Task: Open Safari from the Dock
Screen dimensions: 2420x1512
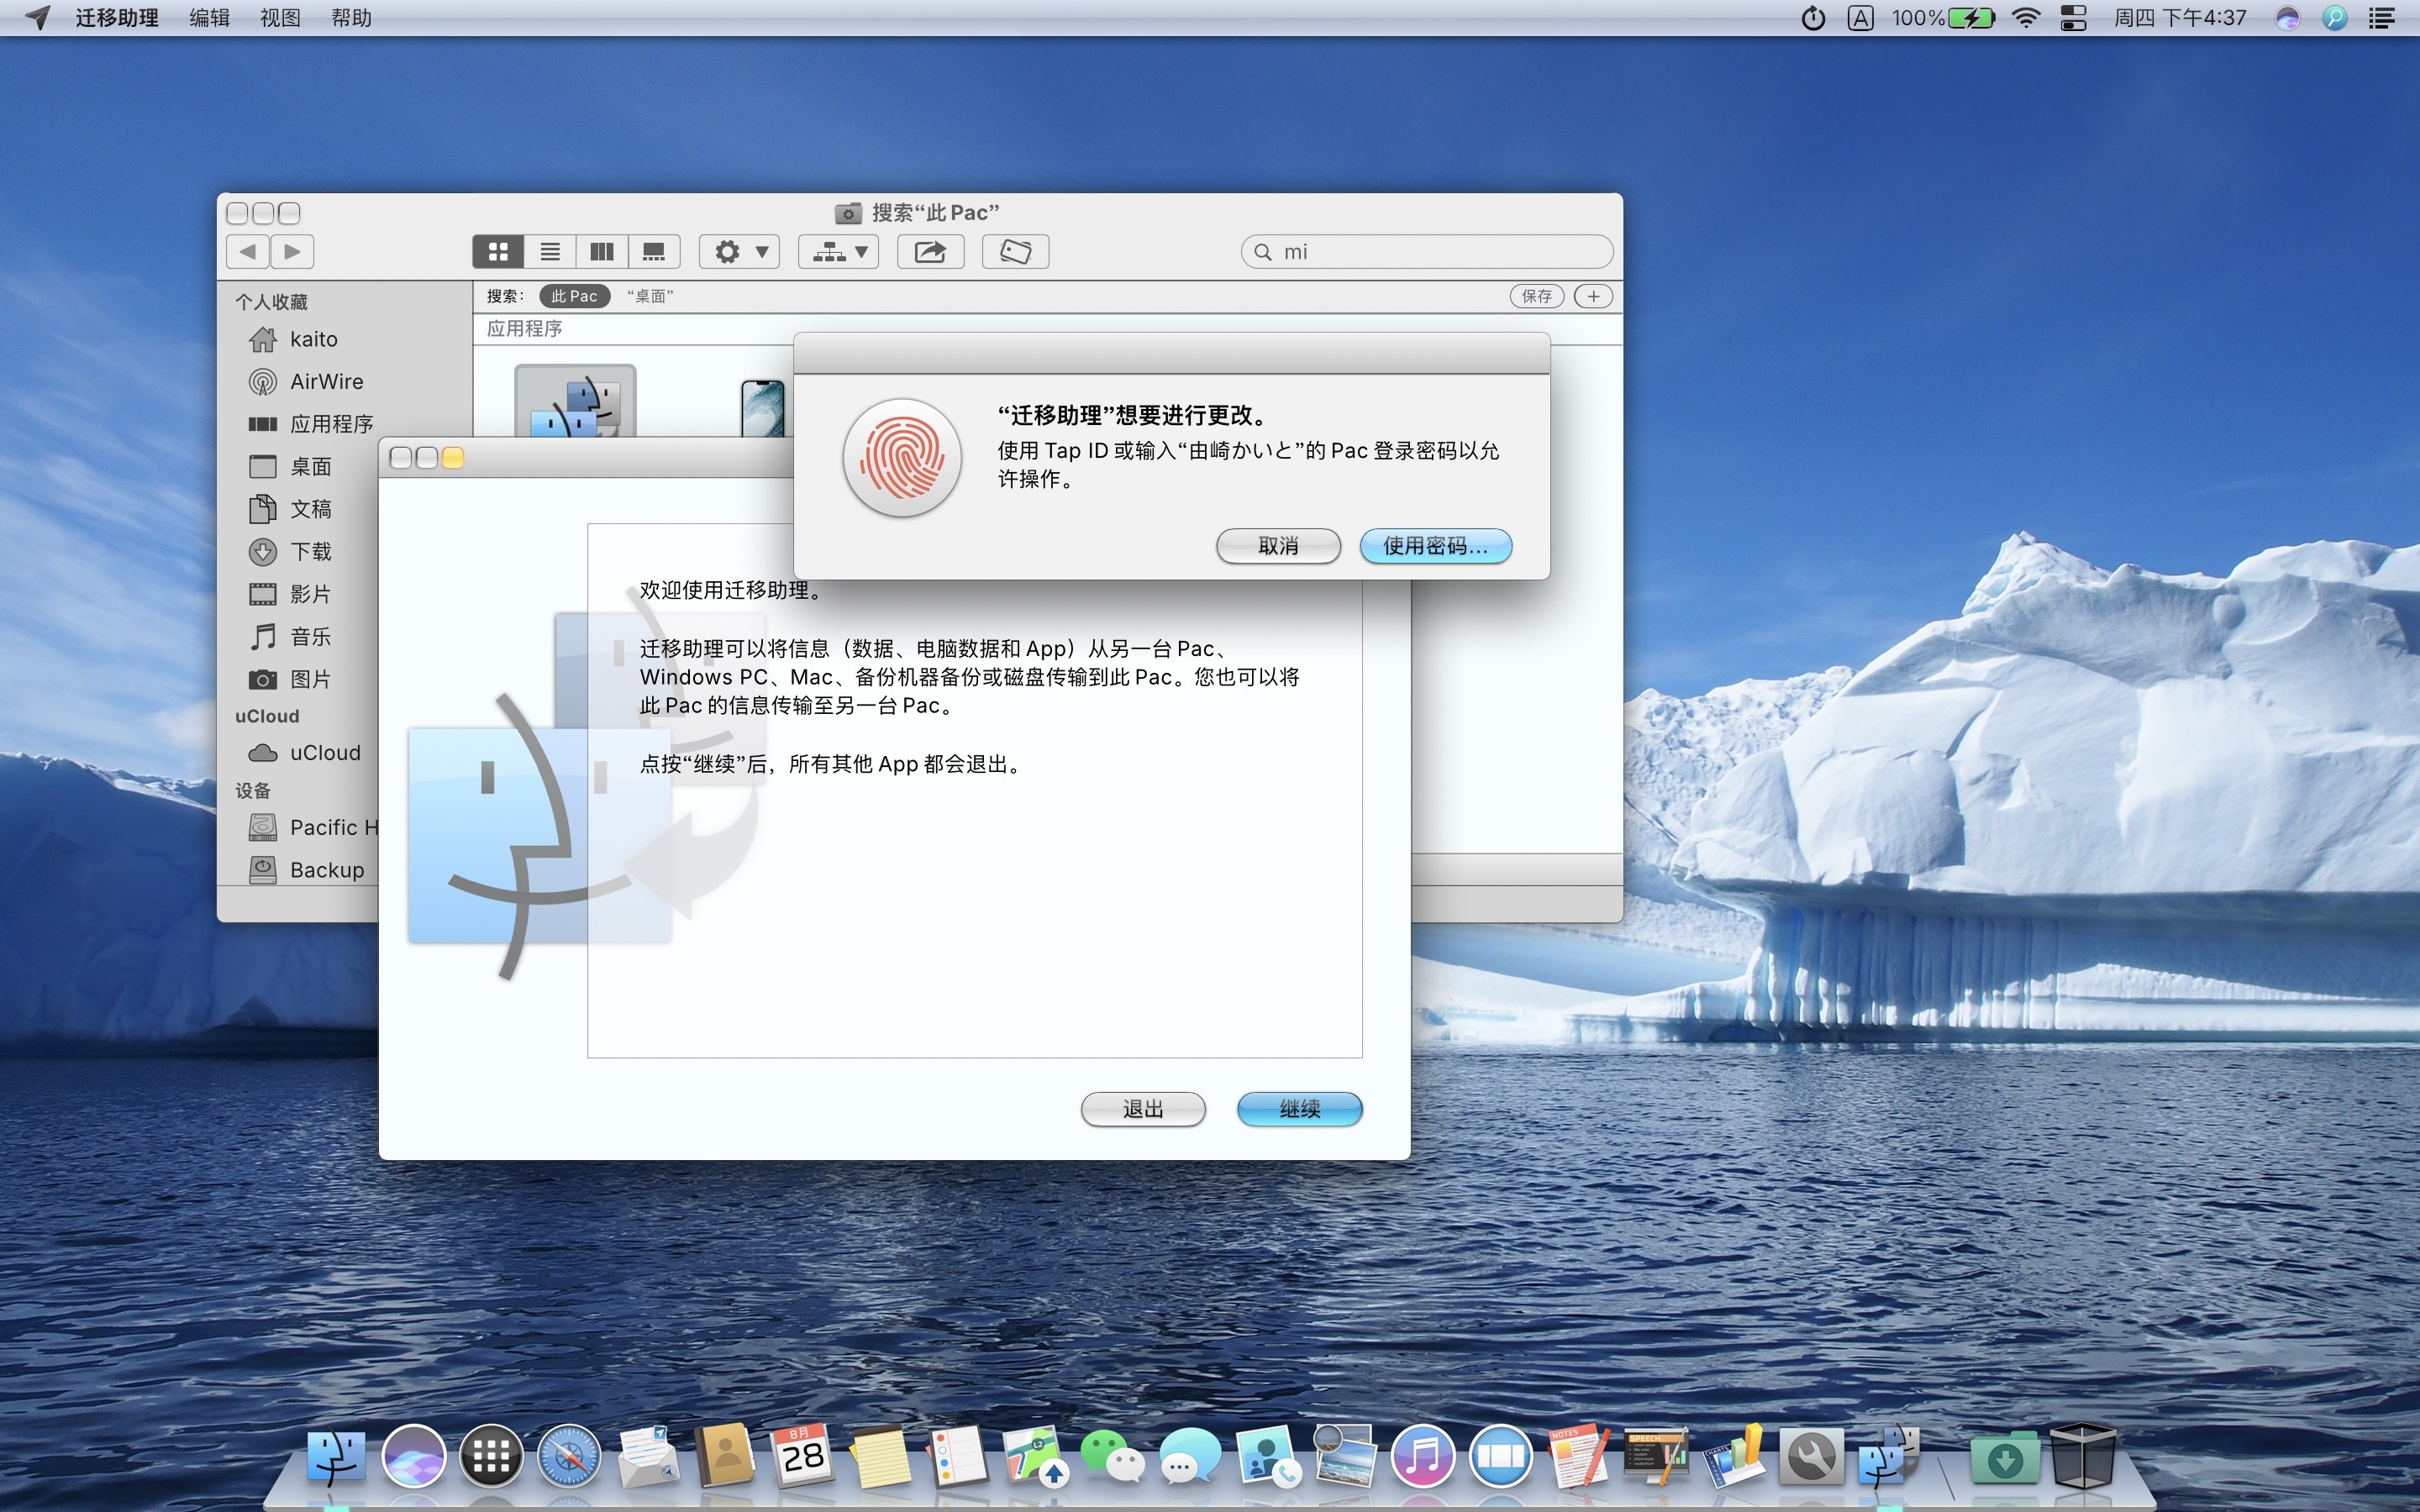Action: (569, 1457)
